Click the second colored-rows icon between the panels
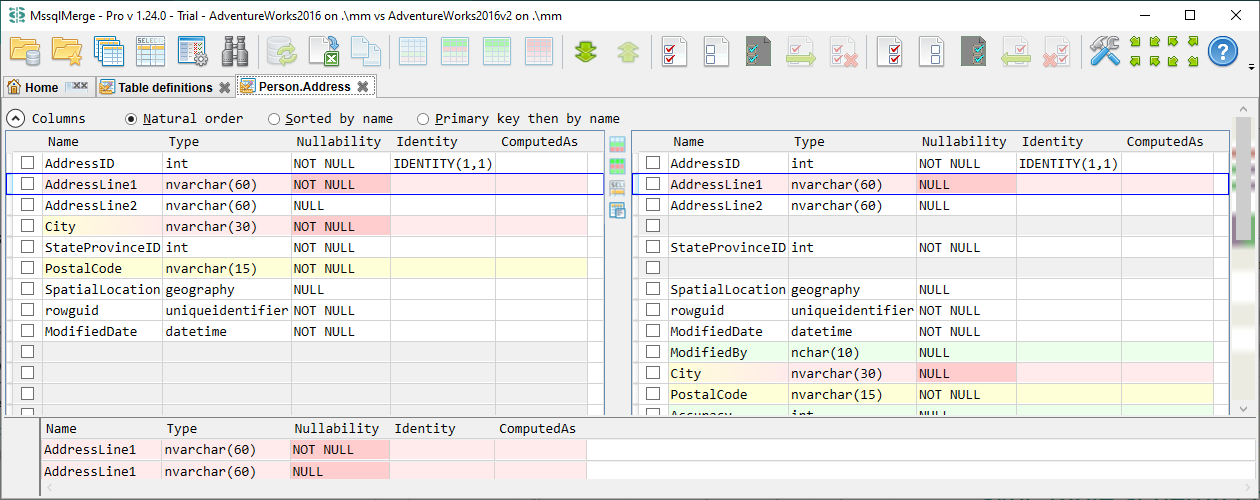The image size is (1260, 500). click(617, 164)
